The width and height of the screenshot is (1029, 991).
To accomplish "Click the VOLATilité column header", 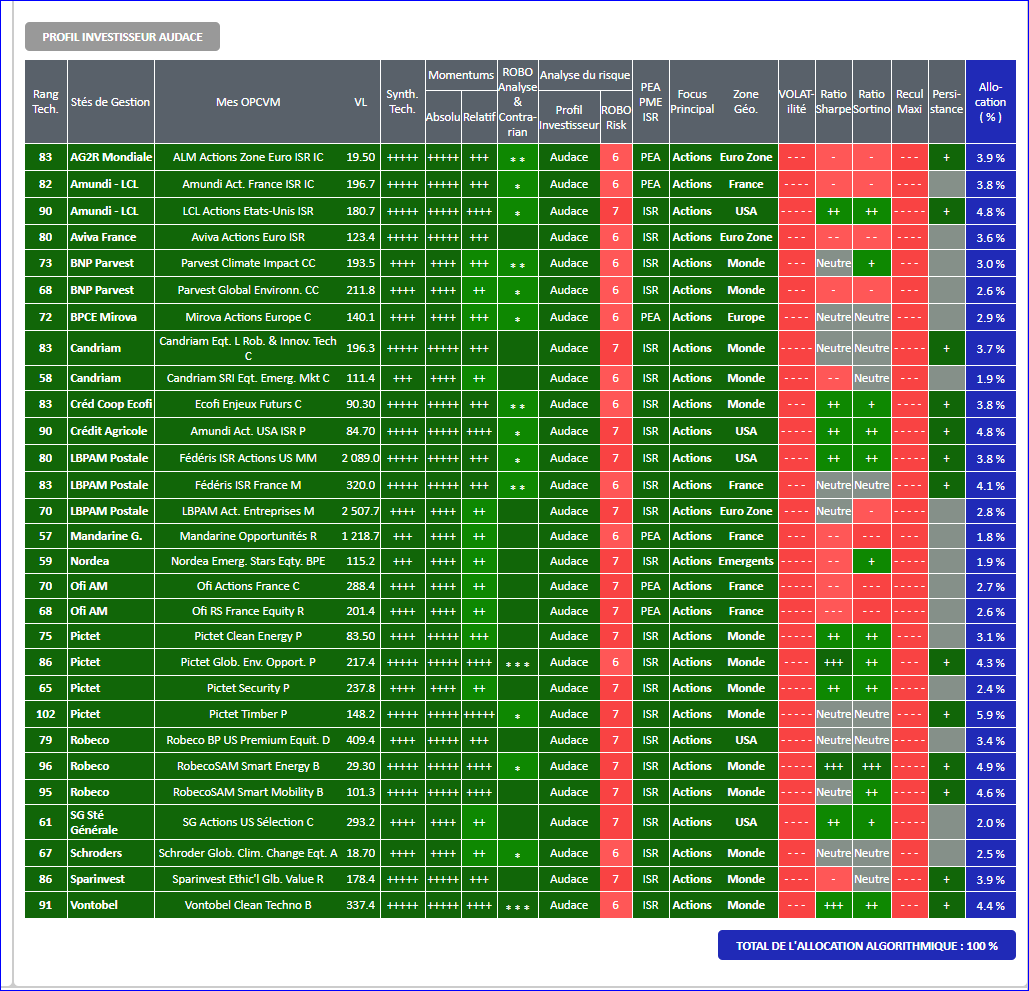I will (x=797, y=102).
